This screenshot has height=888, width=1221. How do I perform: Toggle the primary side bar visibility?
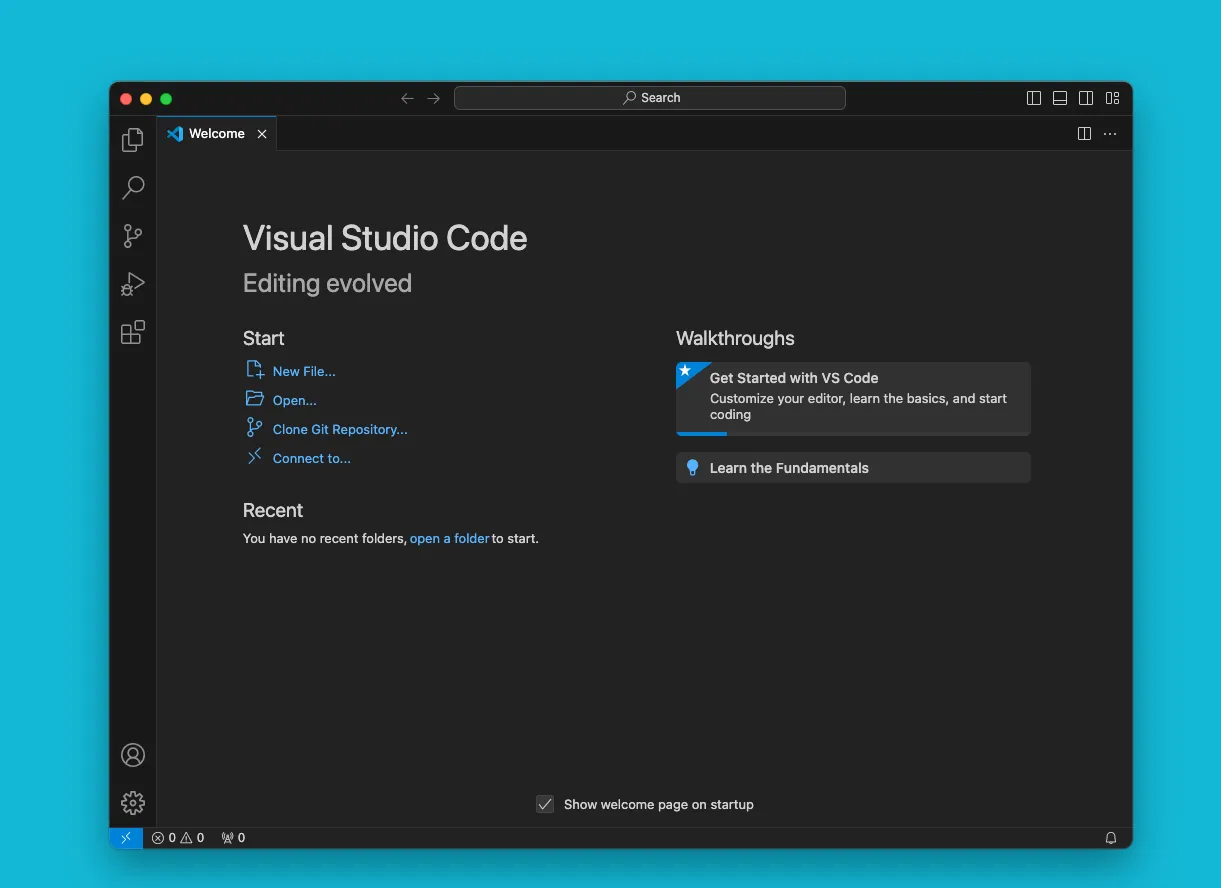(1034, 98)
